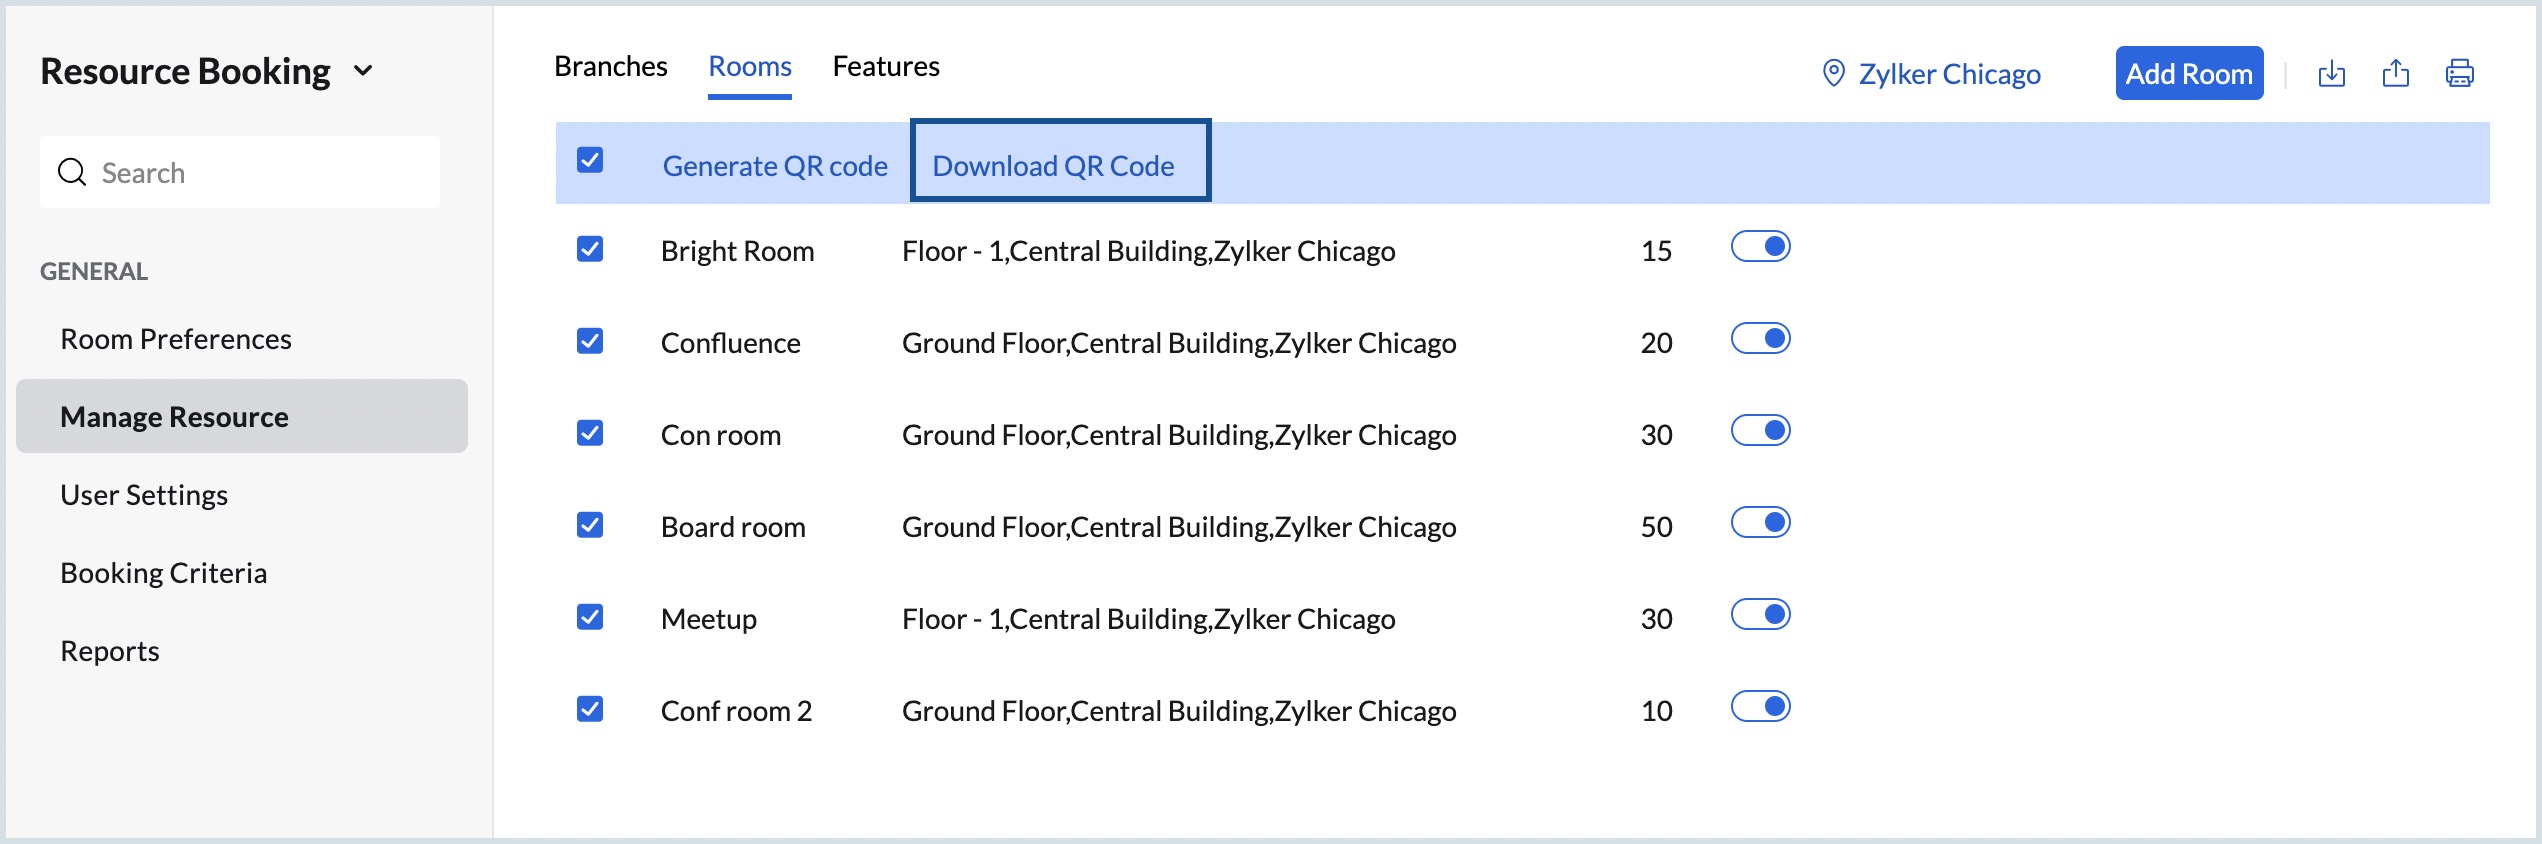
Task: Uncheck the Bright Room checkbox
Action: coord(590,249)
